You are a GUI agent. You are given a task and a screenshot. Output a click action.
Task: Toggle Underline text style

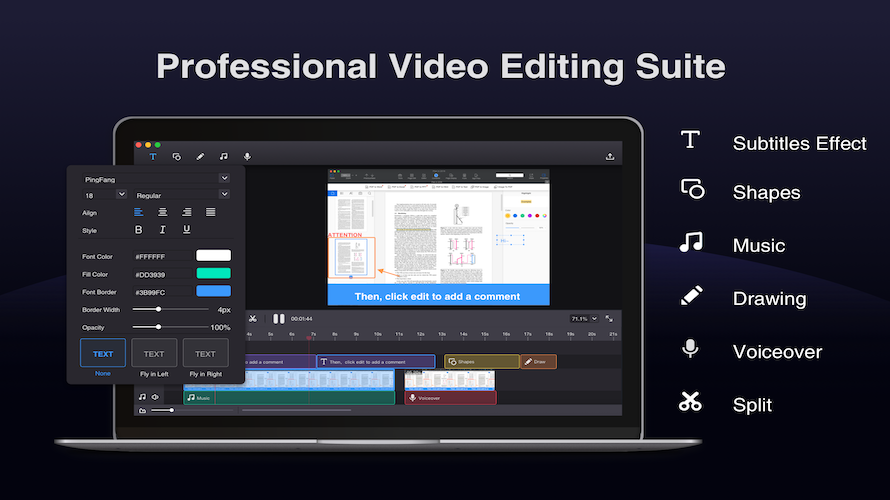[x=186, y=230]
